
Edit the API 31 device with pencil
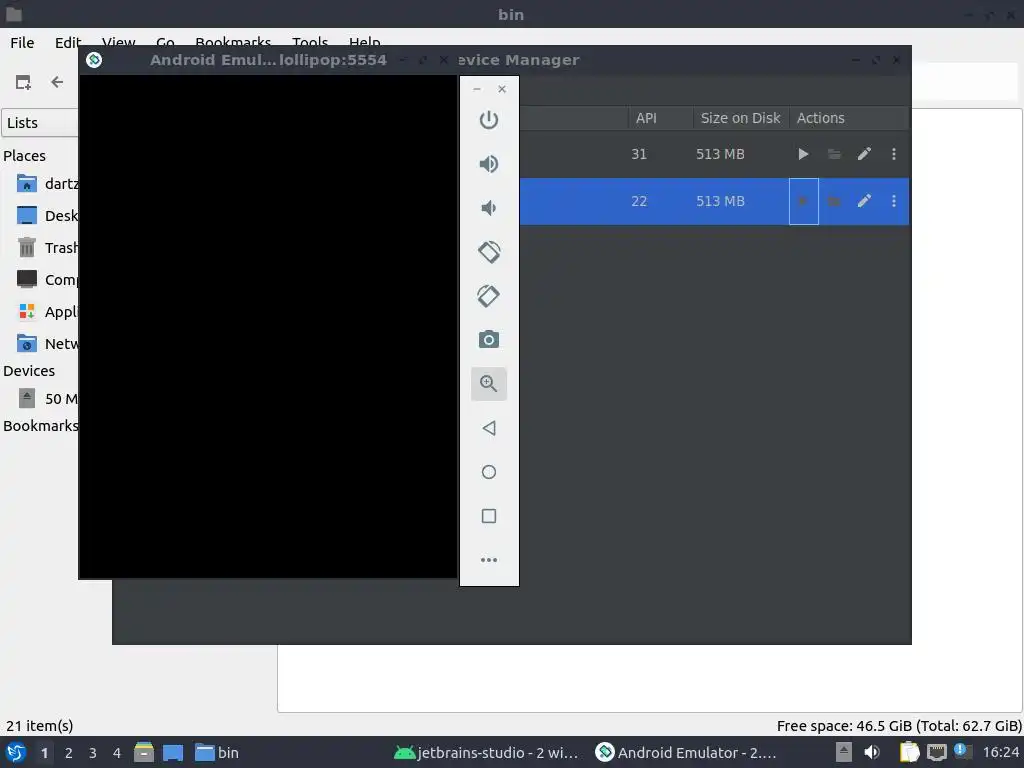(x=864, y=154)
